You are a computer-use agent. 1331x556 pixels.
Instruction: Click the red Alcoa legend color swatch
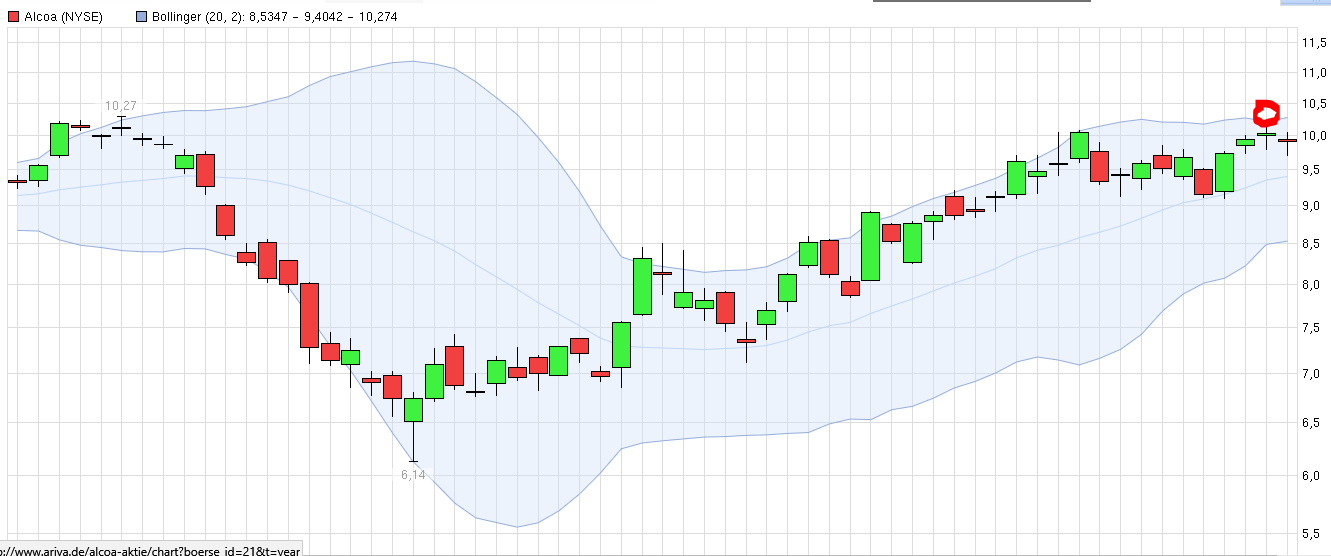(13, 17)
